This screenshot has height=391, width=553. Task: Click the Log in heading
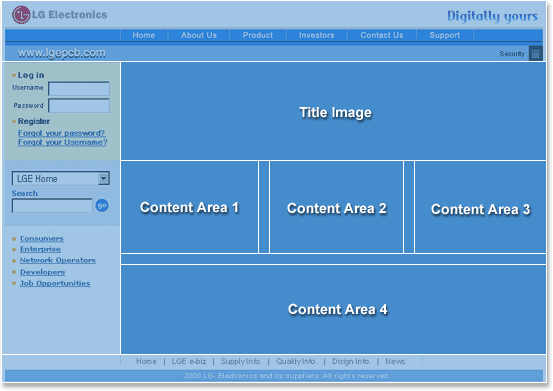(31, 75)
